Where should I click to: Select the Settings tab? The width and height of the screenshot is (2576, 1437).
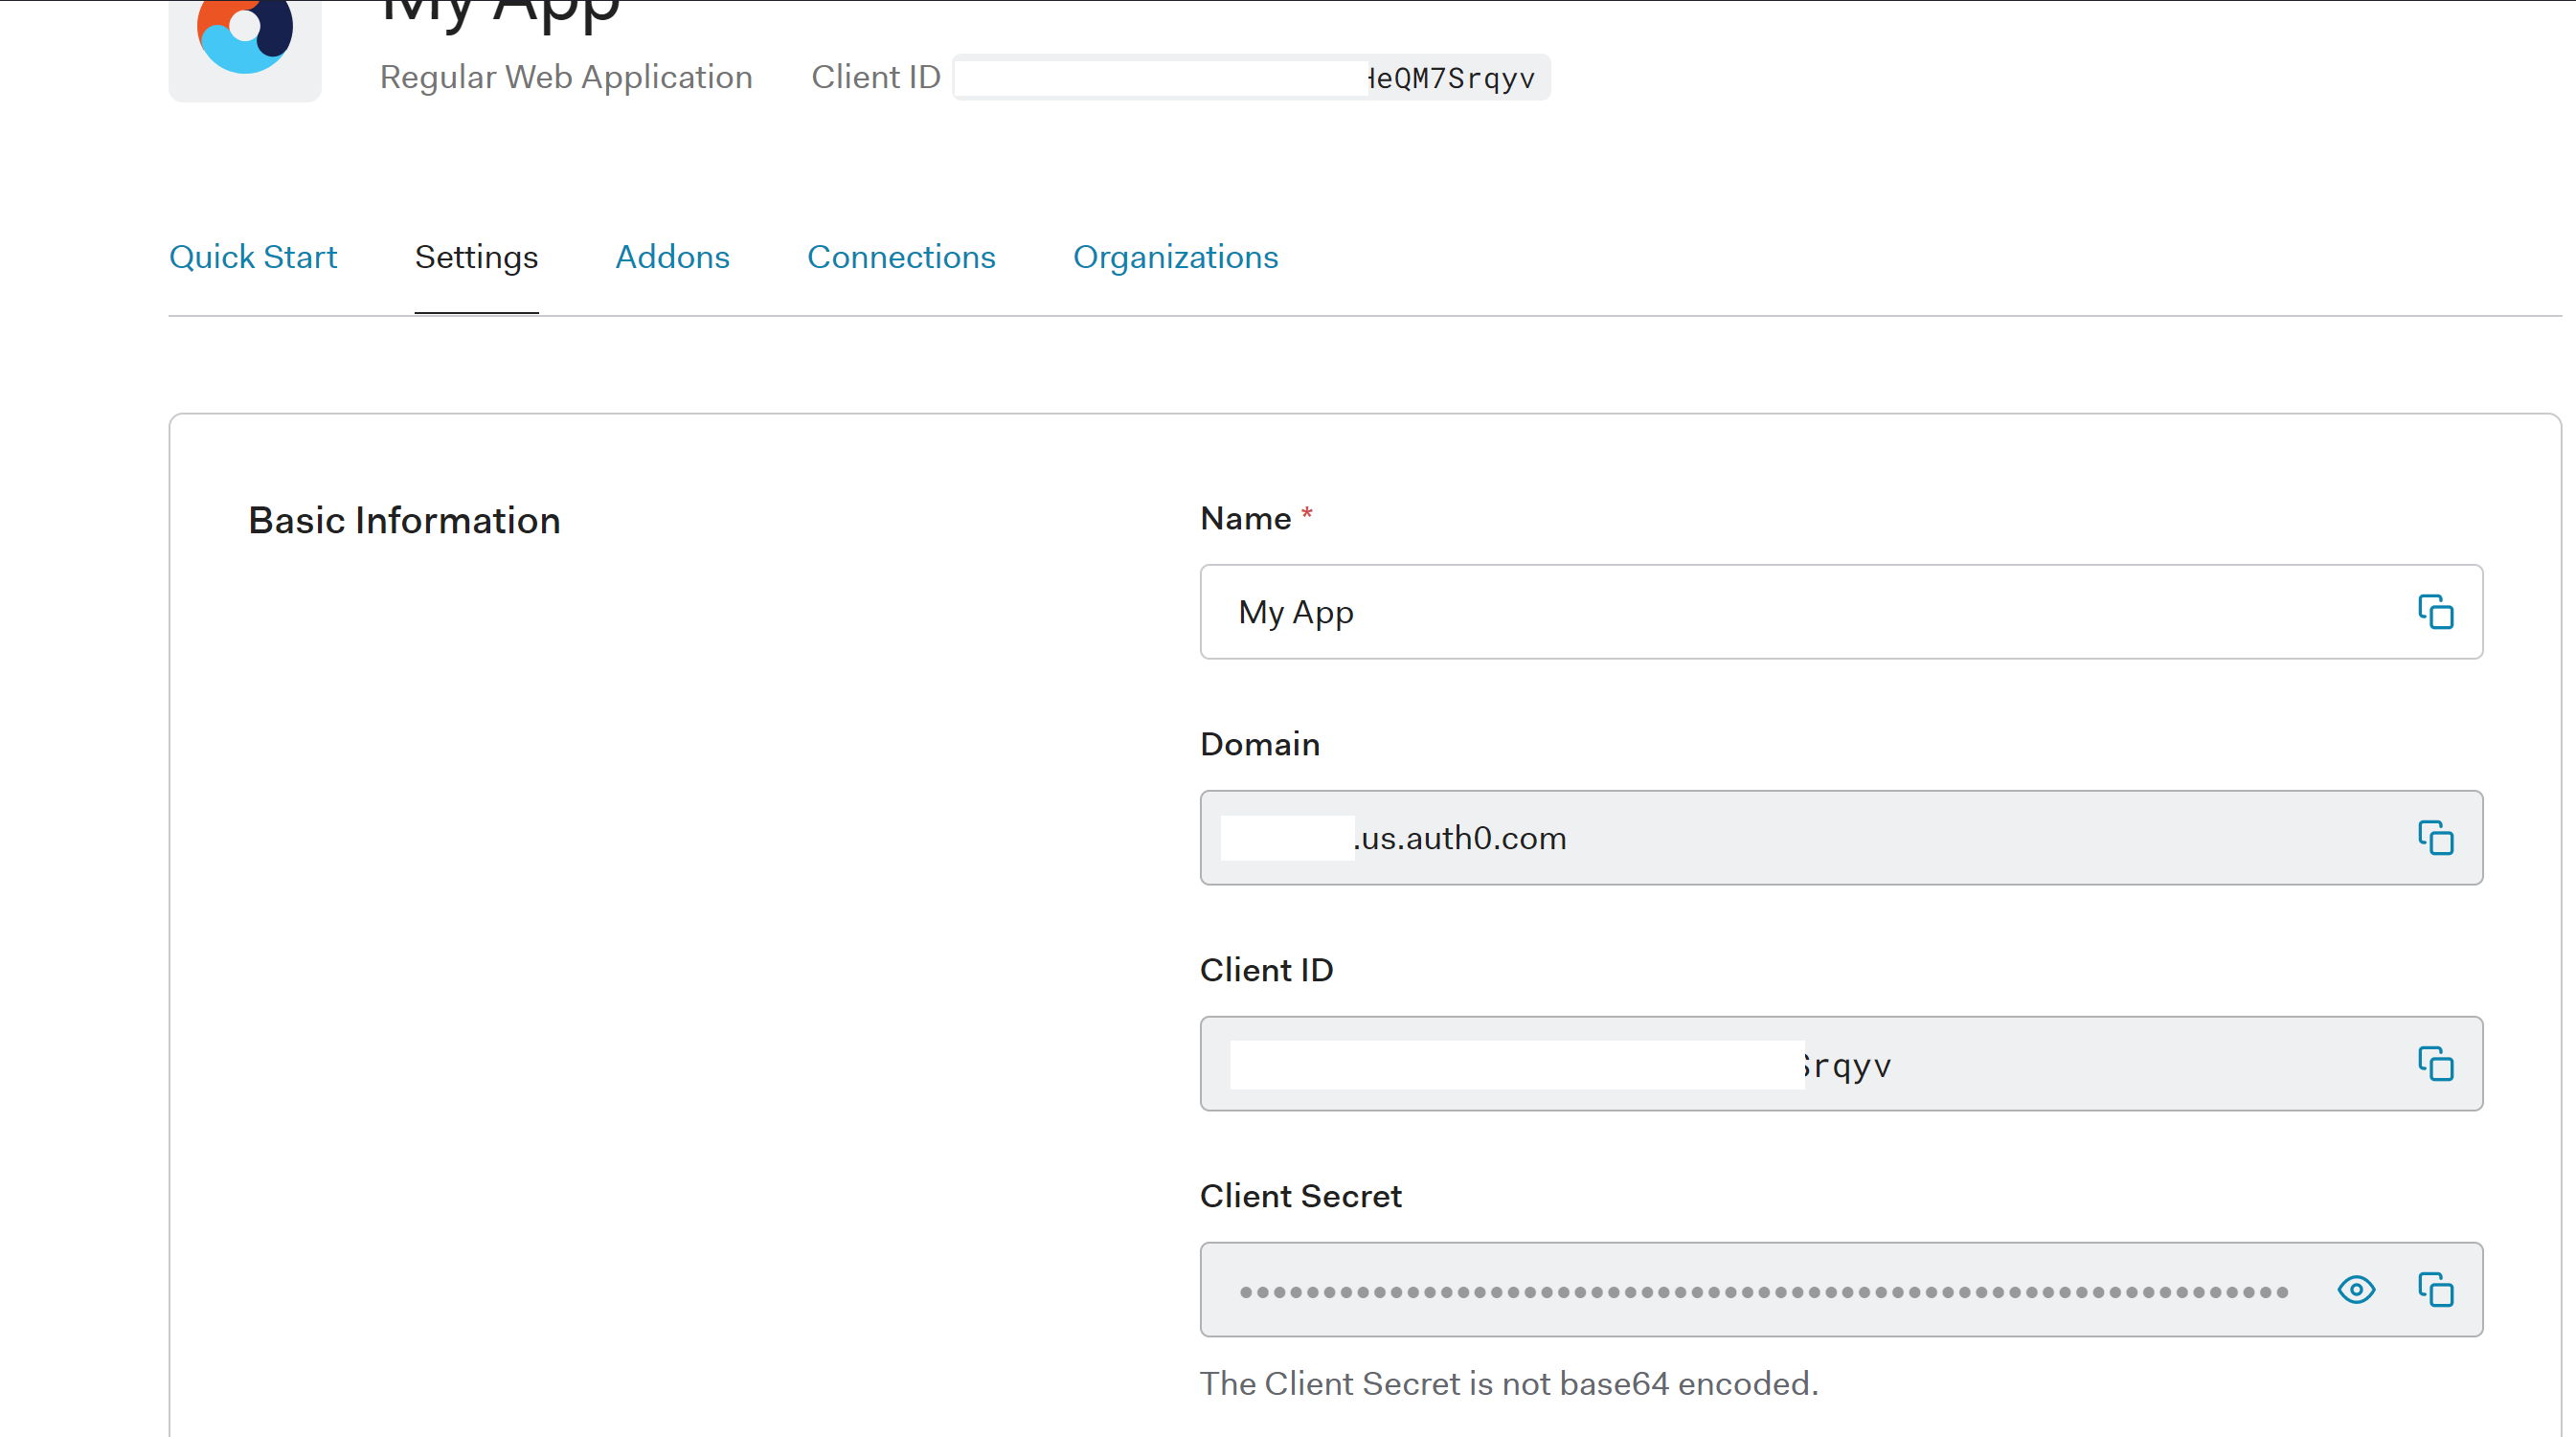[476, 257]
